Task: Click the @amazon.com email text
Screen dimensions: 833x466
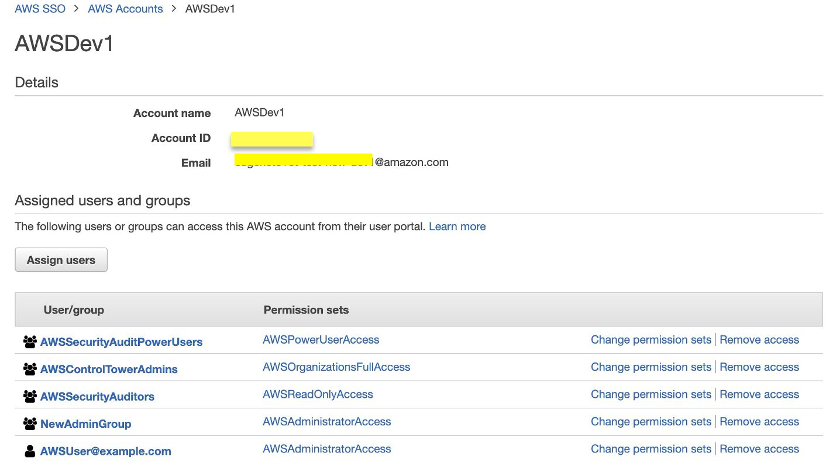Action: point(411,163)
